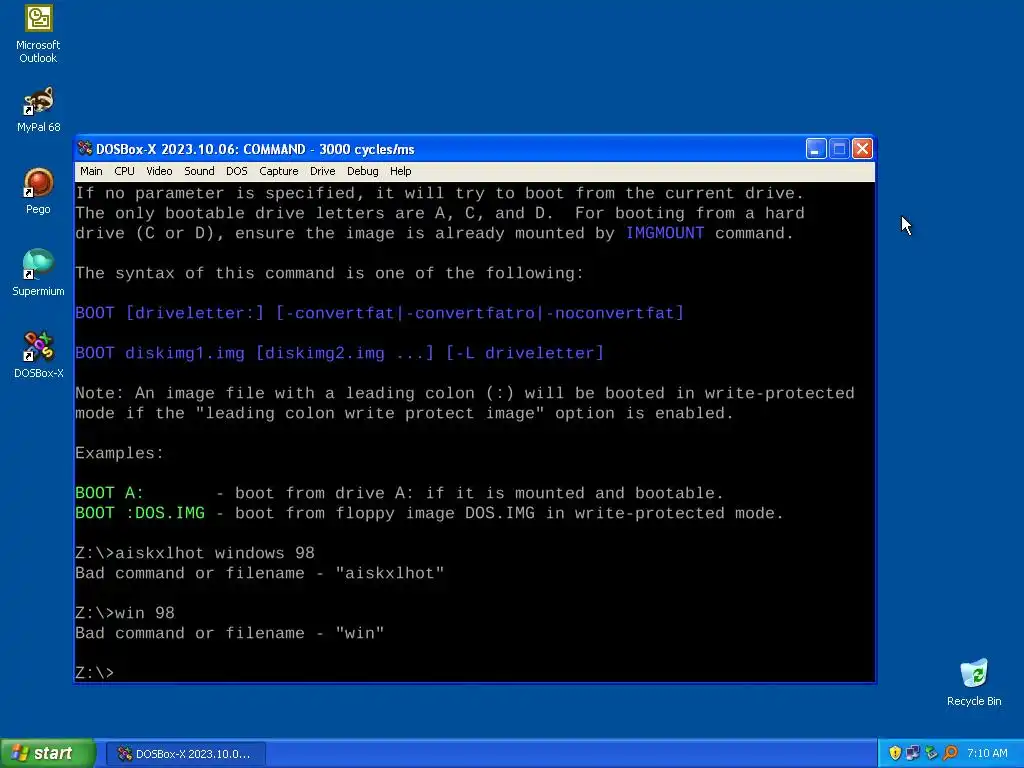The width and height of the screenshot is (1024, 768).
Task: Select the Supermium desktop shortcut
Action: coord(38,273)
